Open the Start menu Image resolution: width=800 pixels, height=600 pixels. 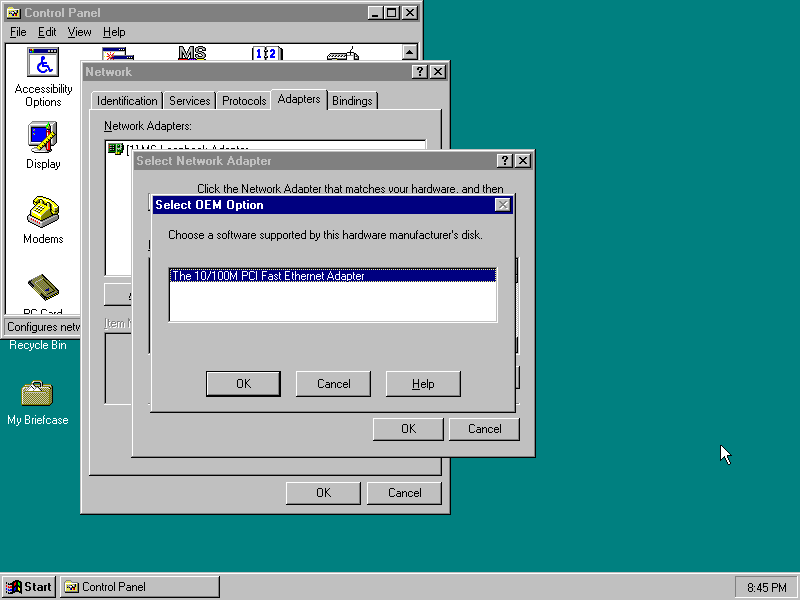click(x=29, y=587)
